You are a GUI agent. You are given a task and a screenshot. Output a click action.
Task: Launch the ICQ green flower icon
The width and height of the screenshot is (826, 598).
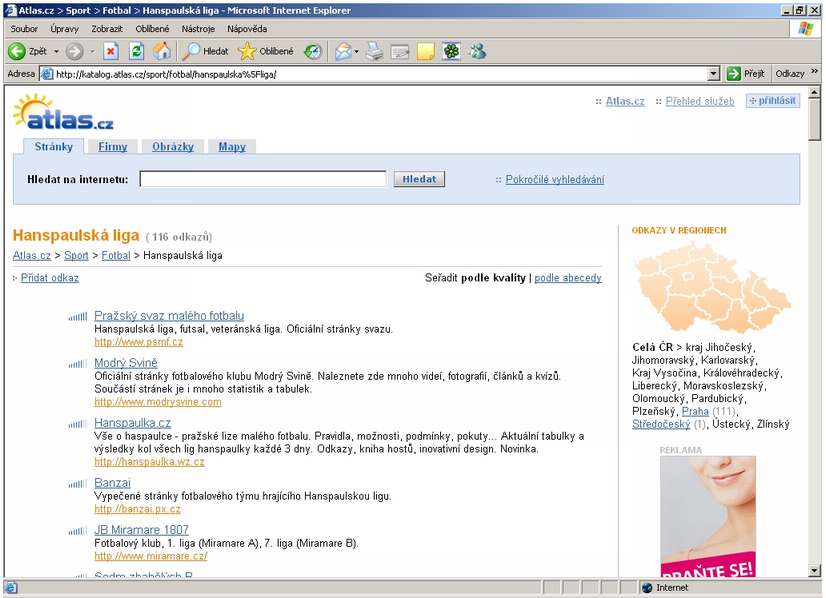(451, 51)
